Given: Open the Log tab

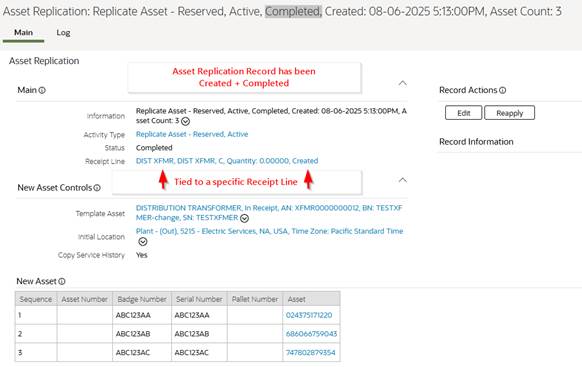Looking at the screenshot, I should point(63,33).
